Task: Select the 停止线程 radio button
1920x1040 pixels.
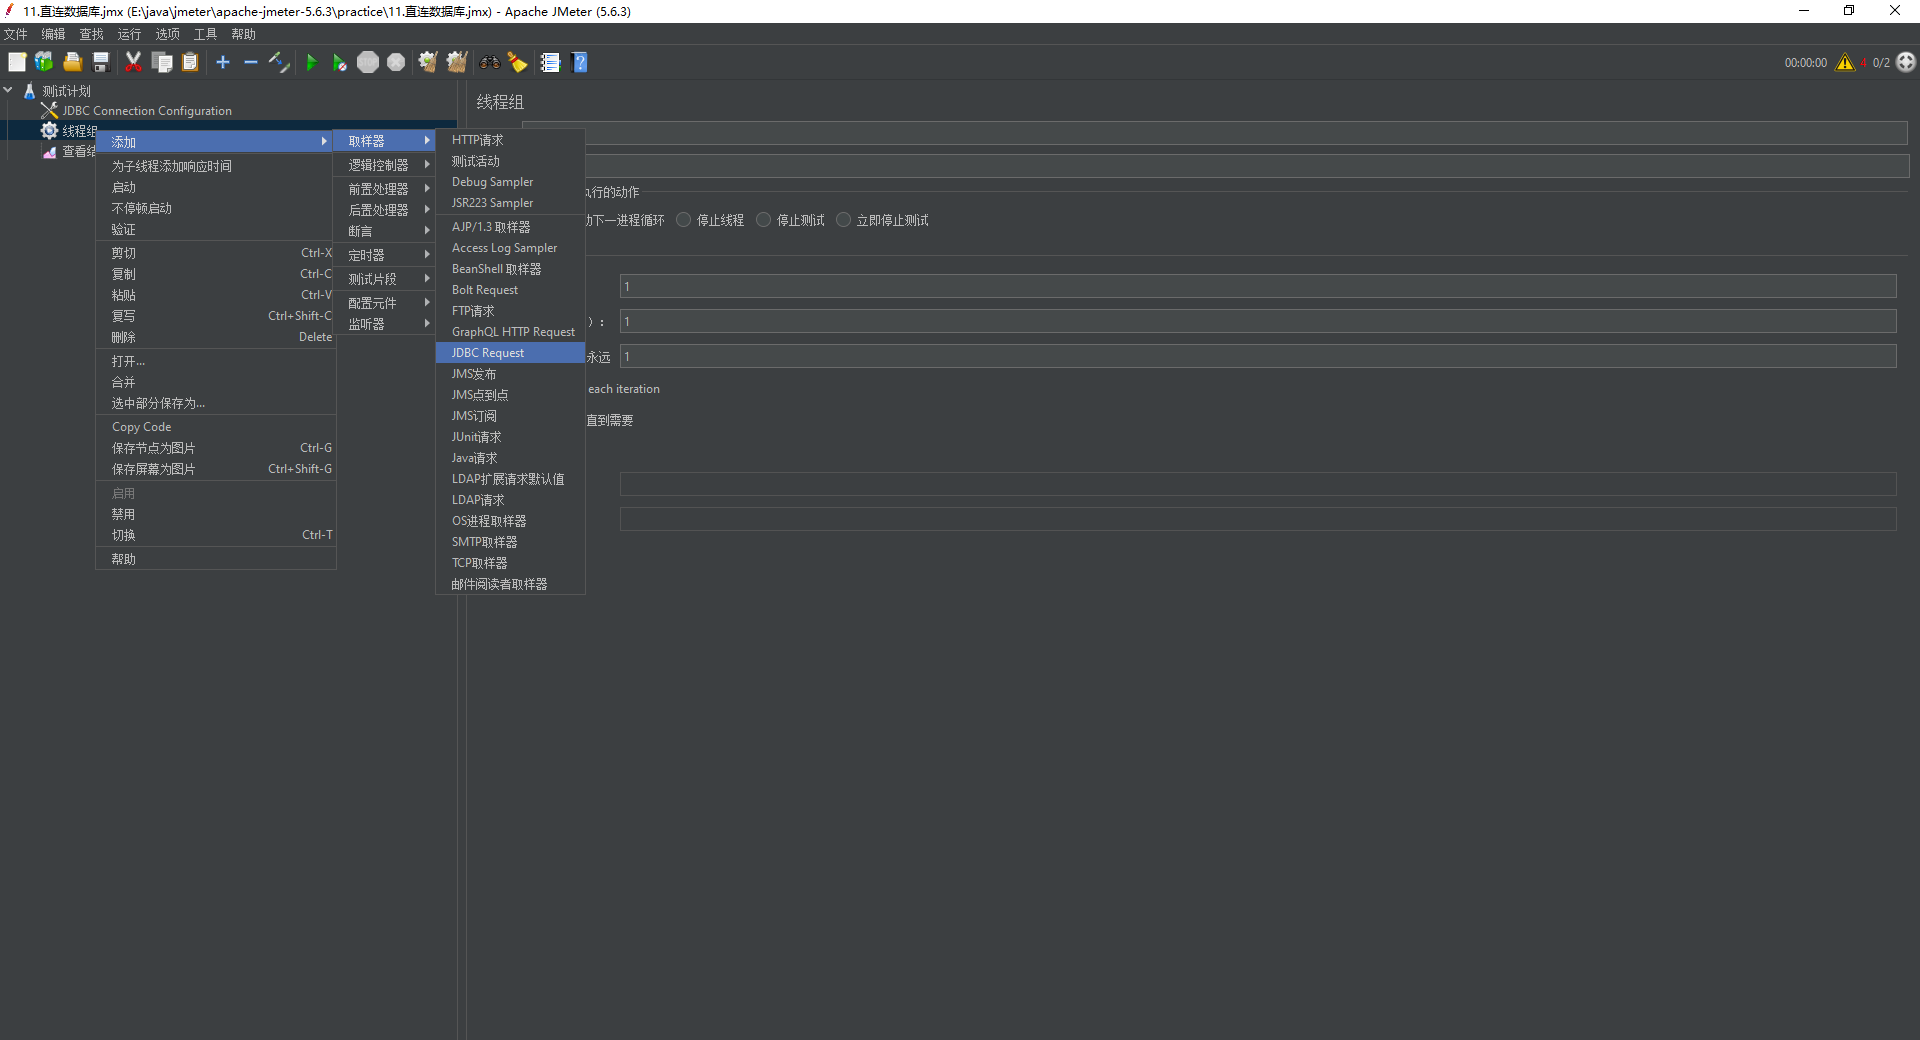Action: point(684,220)
